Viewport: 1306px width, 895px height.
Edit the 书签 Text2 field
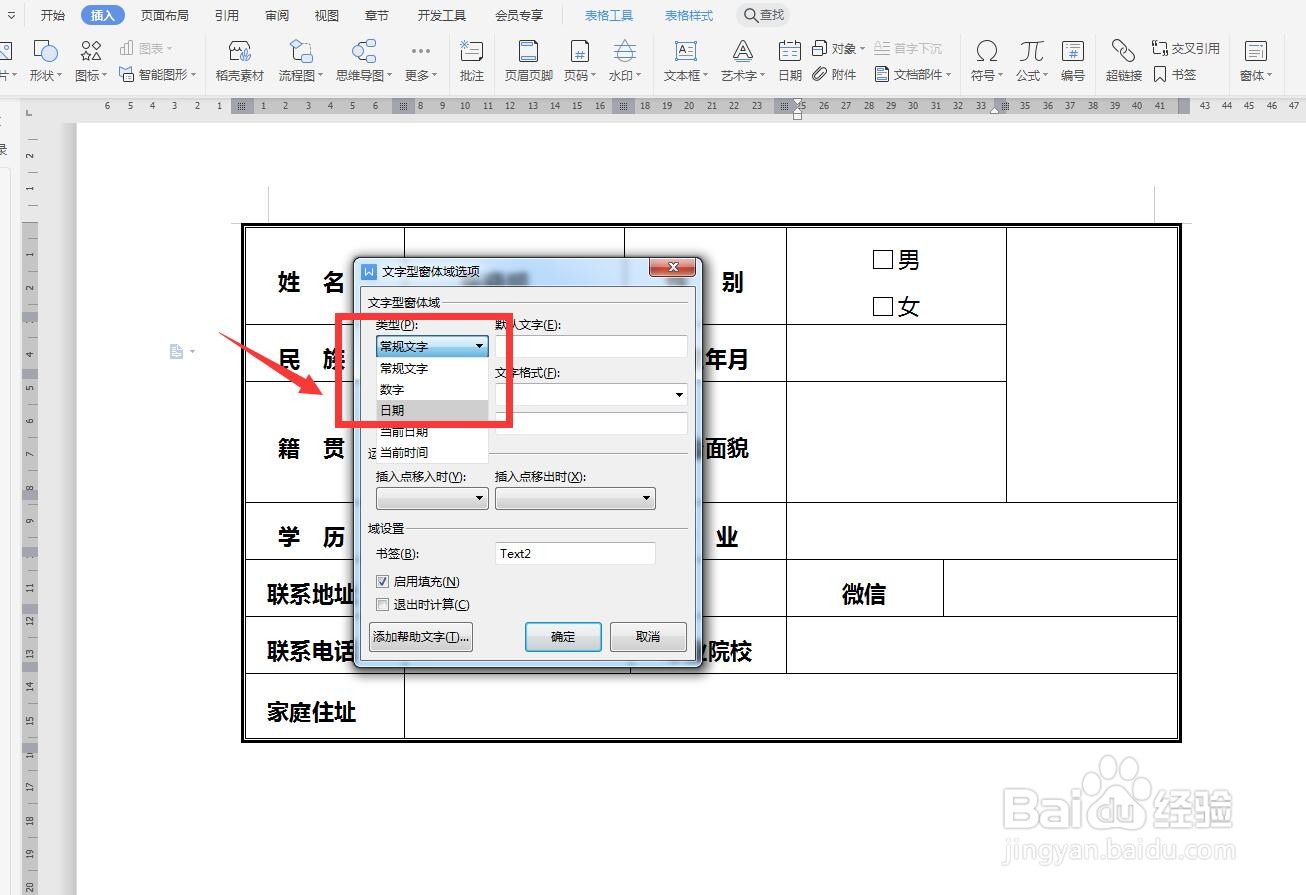pos(575,553)
